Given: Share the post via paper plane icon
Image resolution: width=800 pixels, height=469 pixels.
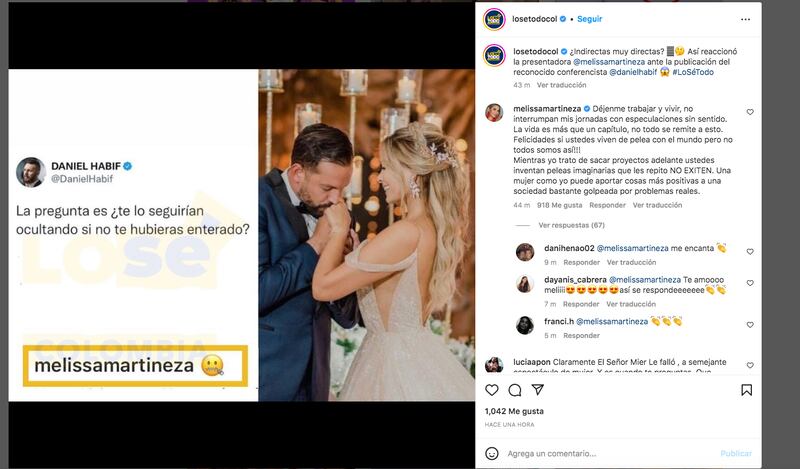Looking at the screenshot, I should click(x=537, y=390).
